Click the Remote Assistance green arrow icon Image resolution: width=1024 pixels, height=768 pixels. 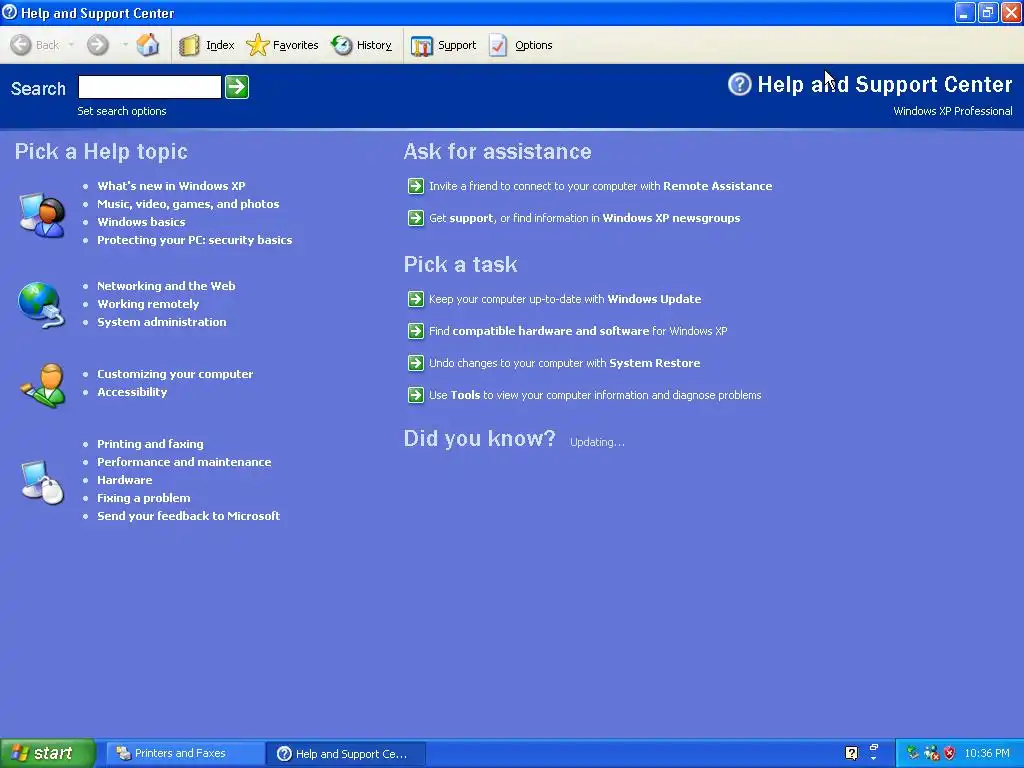415,186
